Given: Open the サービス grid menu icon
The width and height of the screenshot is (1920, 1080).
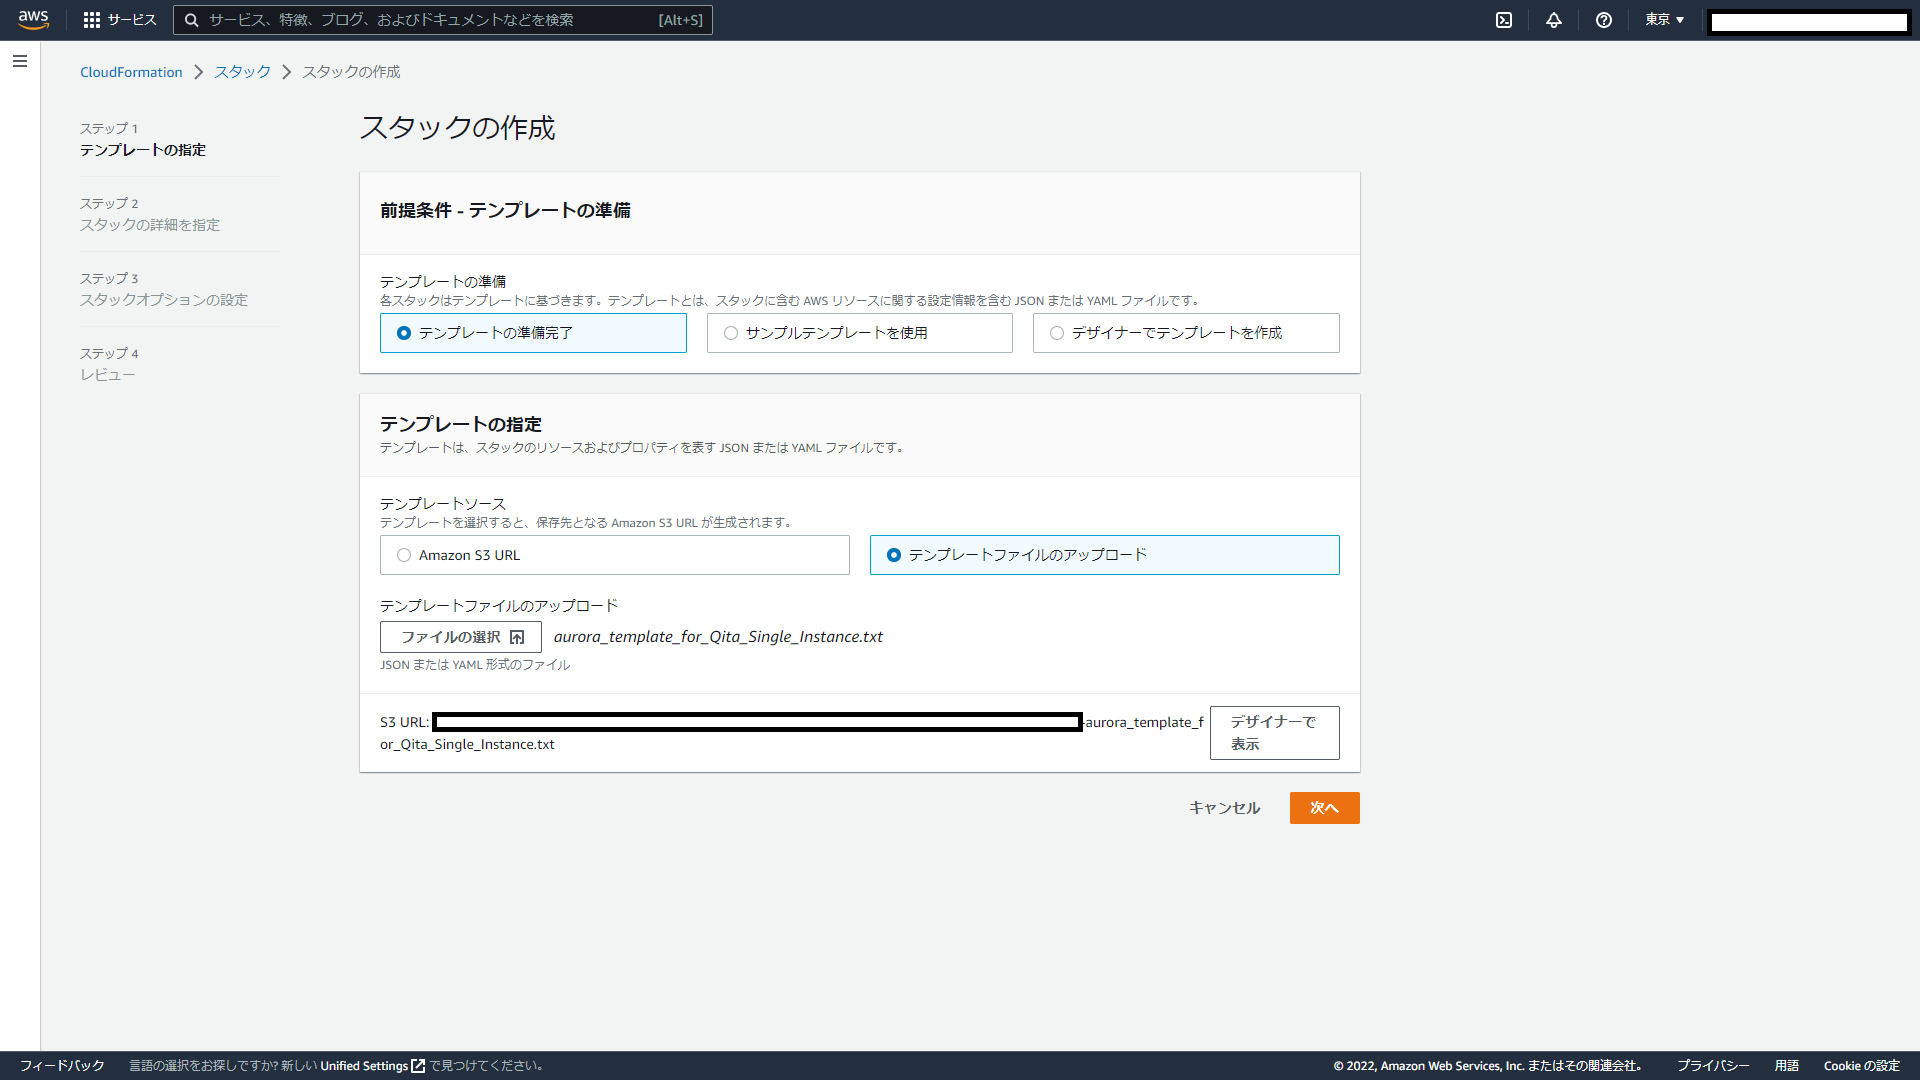Looking at the screenshot, I should click(x=92, y=20).
